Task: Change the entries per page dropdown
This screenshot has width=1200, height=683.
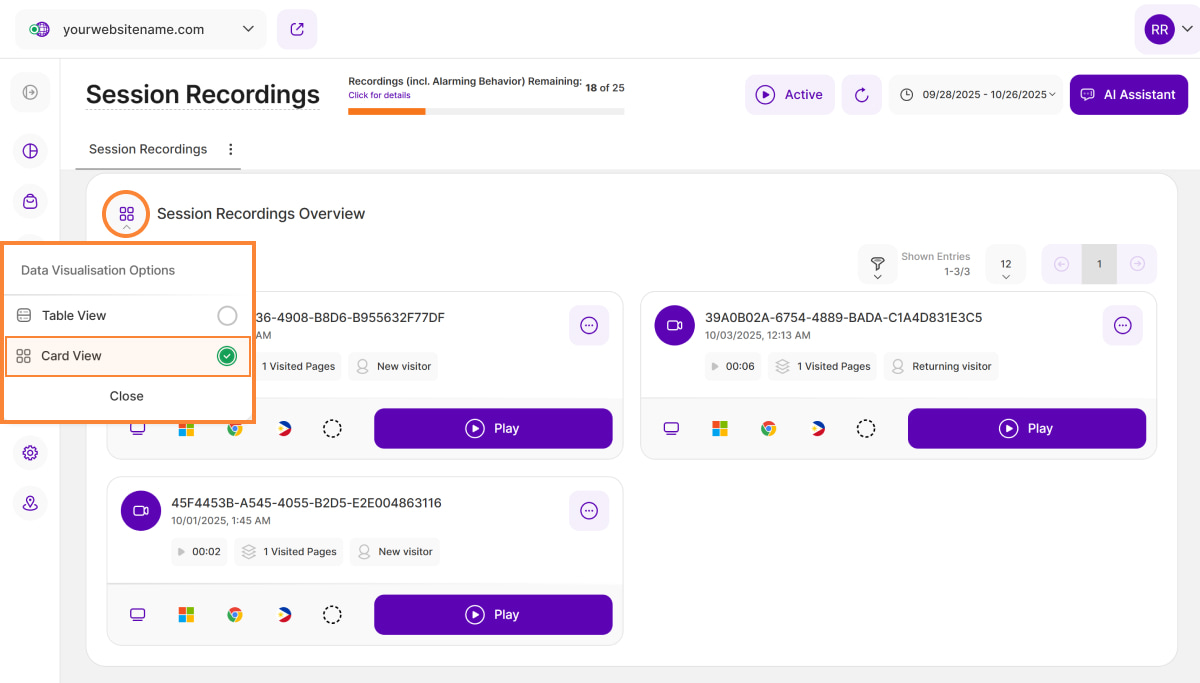Action: pyautogui.click(x=1006, y=264)
